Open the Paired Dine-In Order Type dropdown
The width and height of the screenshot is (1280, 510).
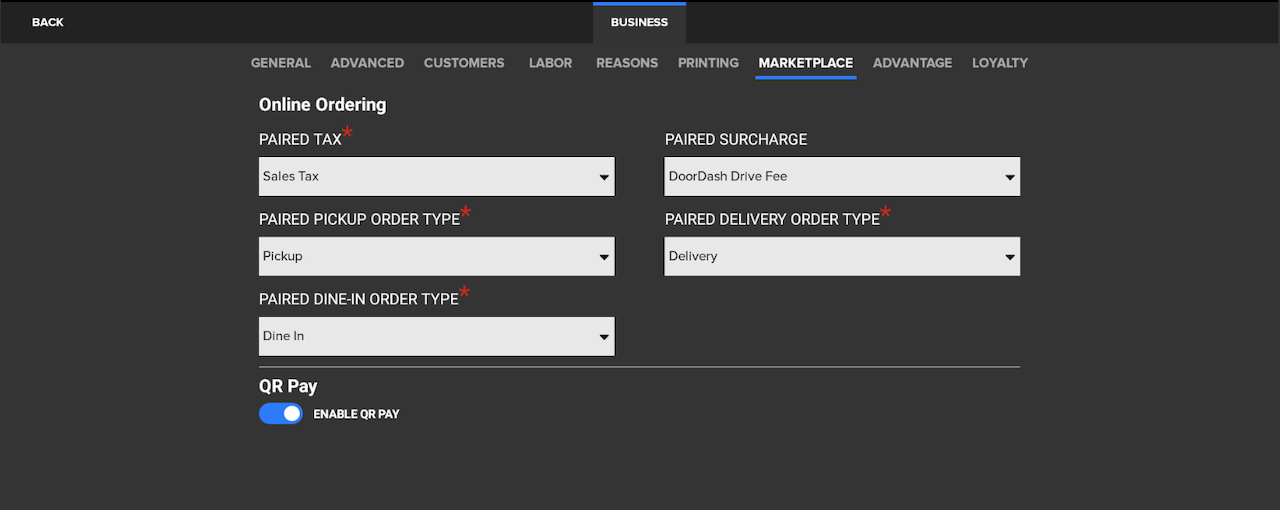(436, 336)
